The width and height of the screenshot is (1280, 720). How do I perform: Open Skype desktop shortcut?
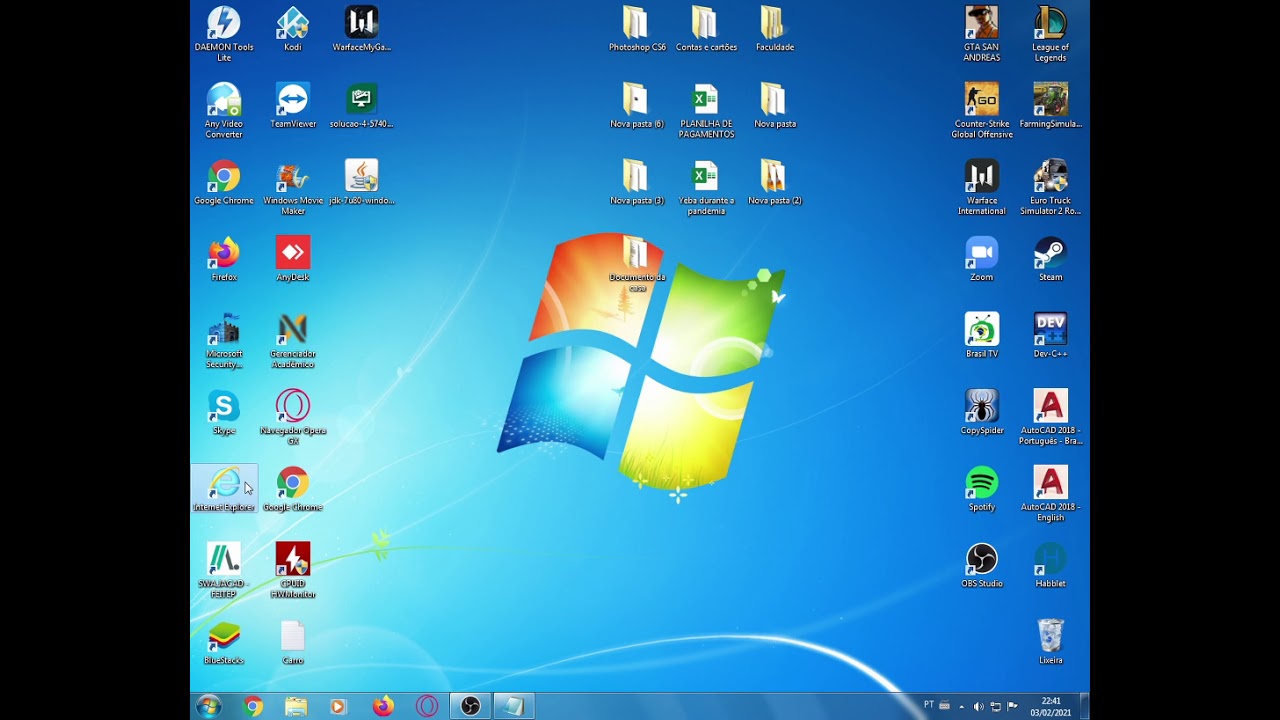pyautogui.click(x=223, y=412)
